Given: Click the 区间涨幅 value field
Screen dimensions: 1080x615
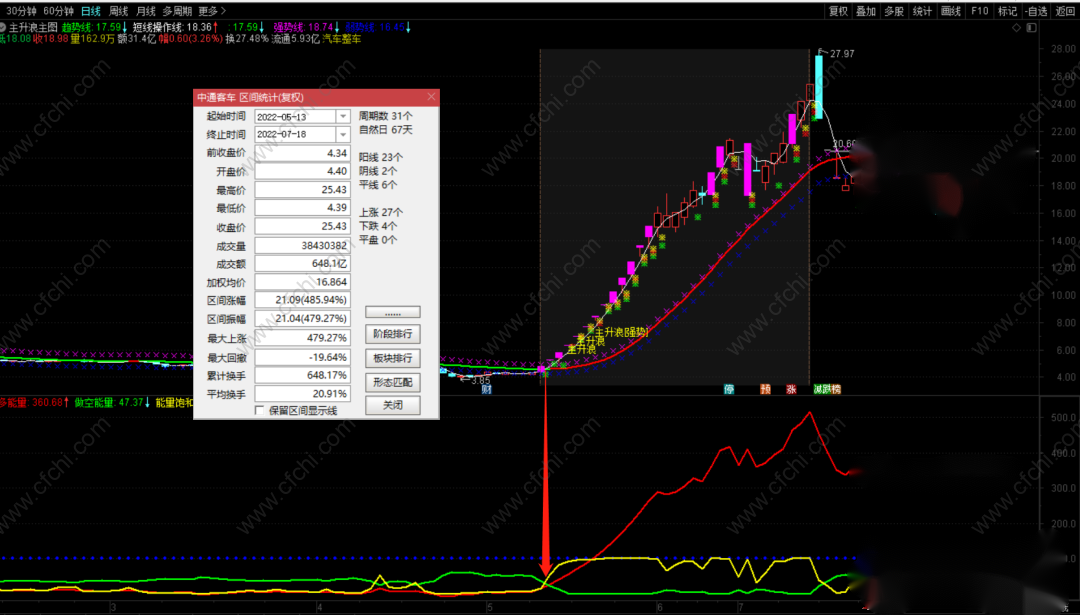Looking at the screenshot, I should pos(302,300).
